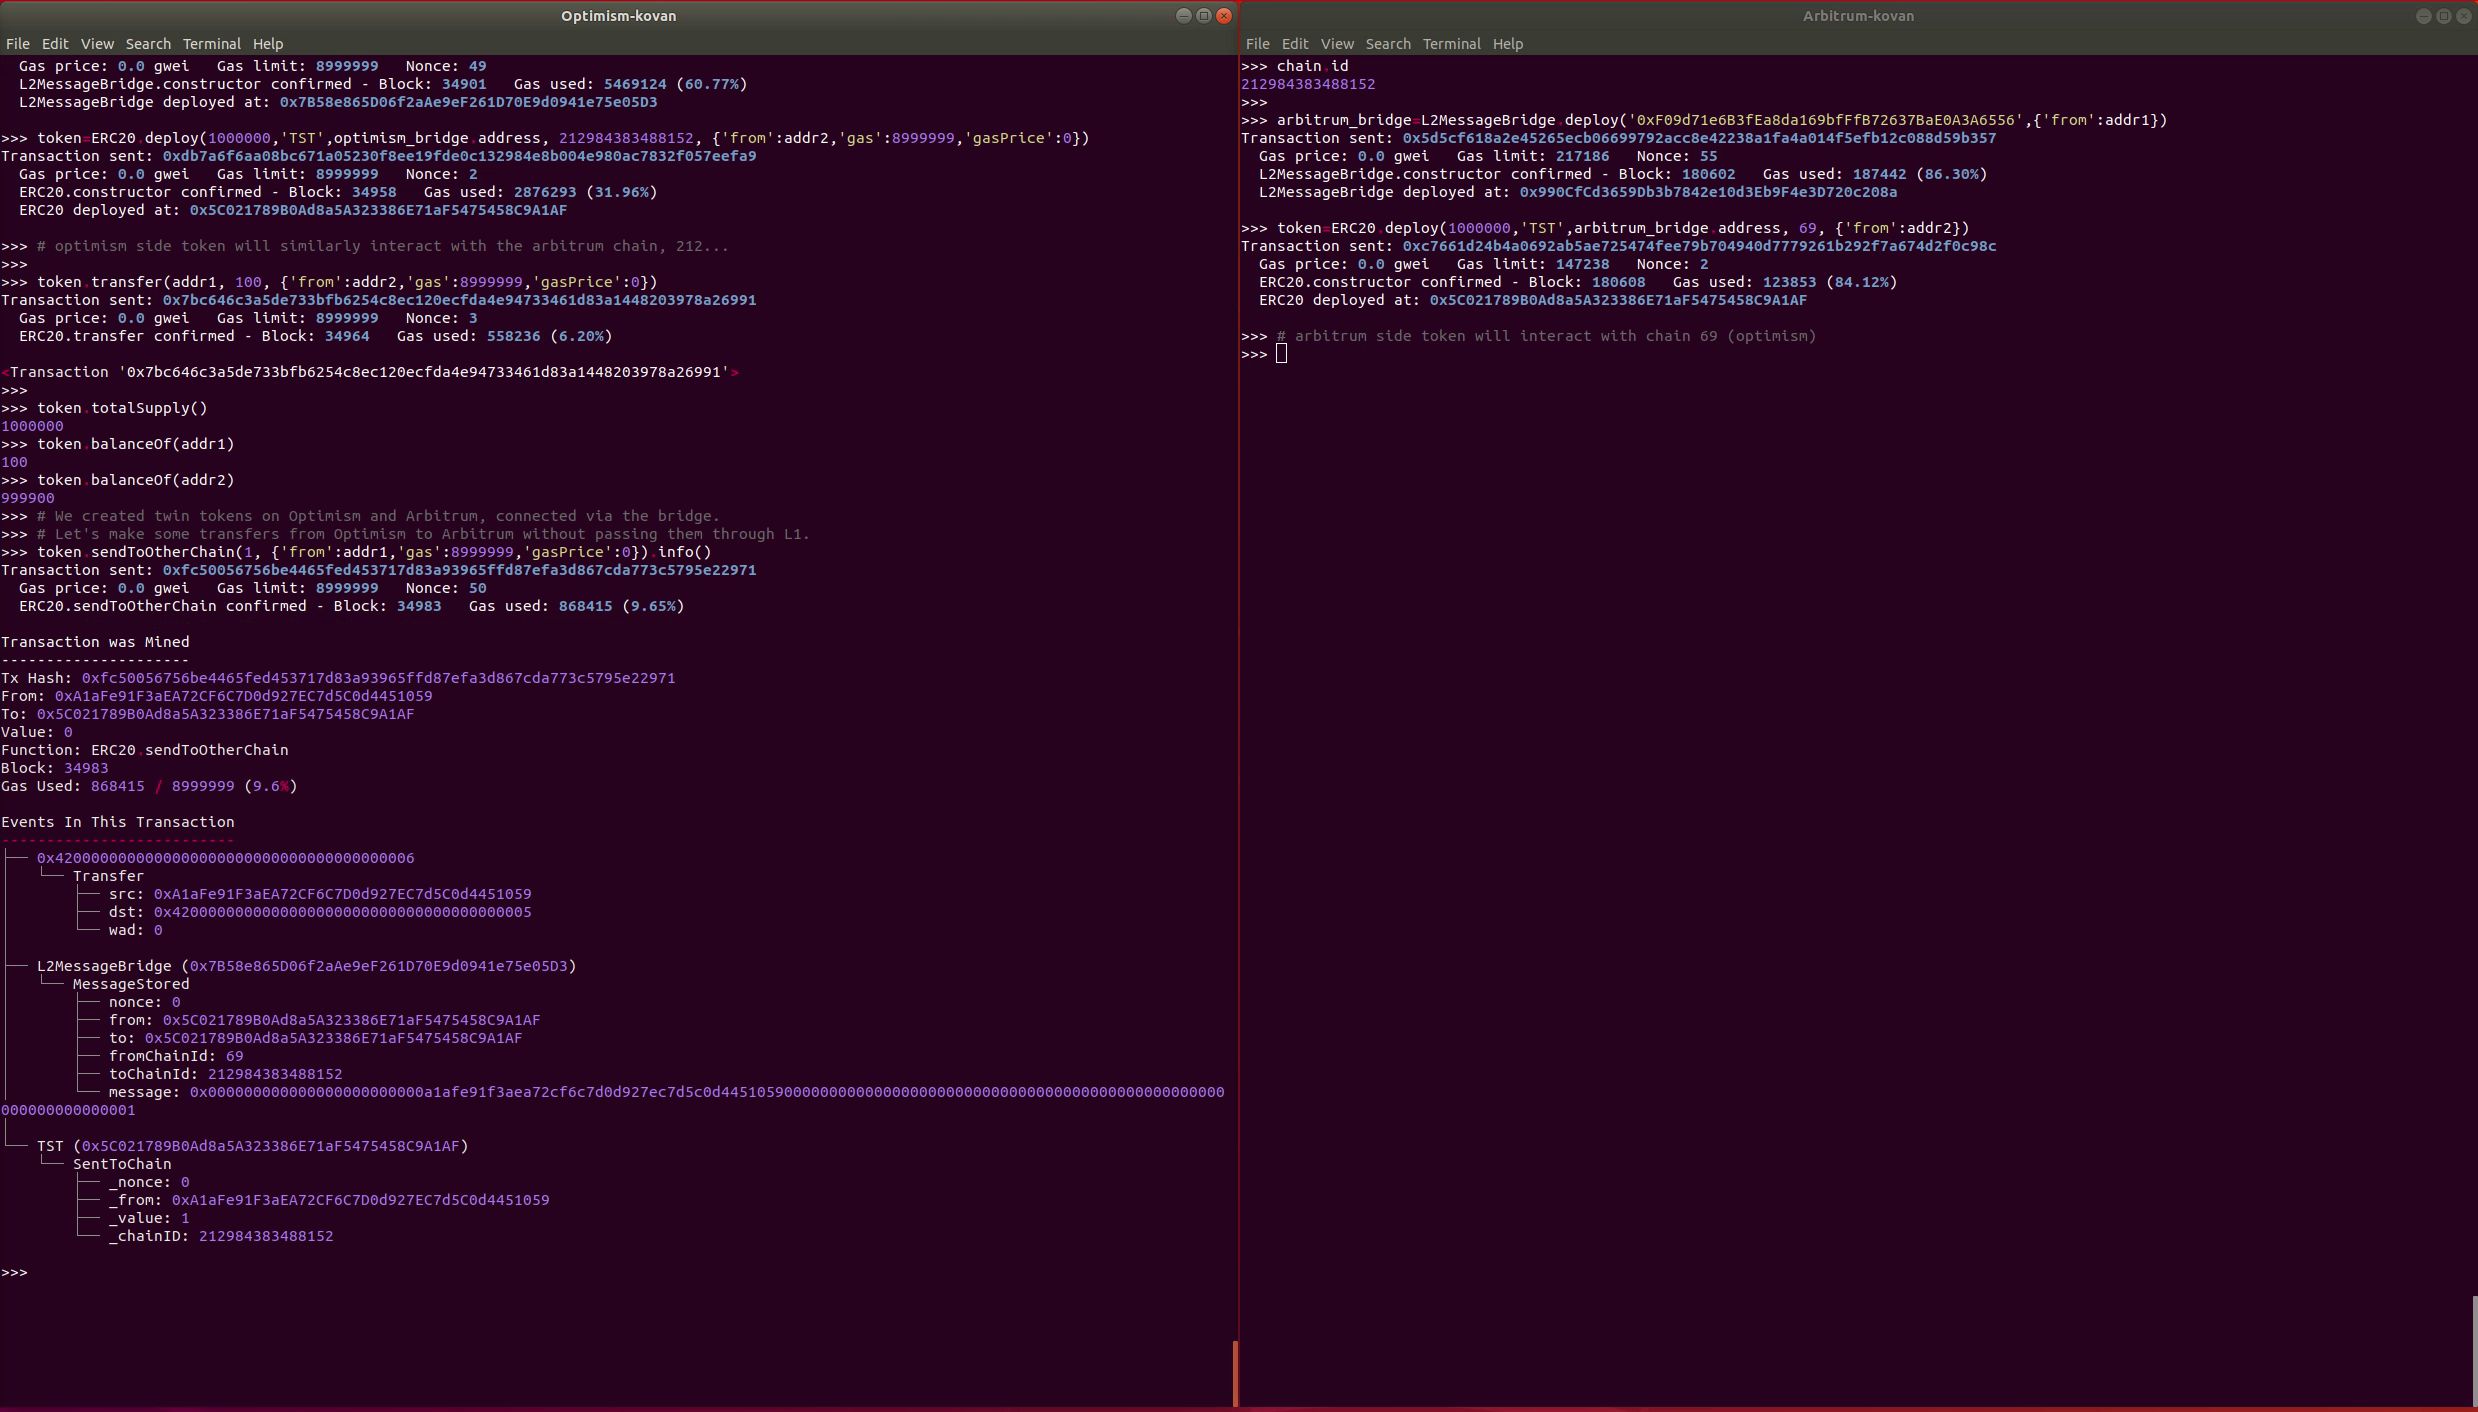Click the 0x4200...0006 event address row

coord(225,858)
